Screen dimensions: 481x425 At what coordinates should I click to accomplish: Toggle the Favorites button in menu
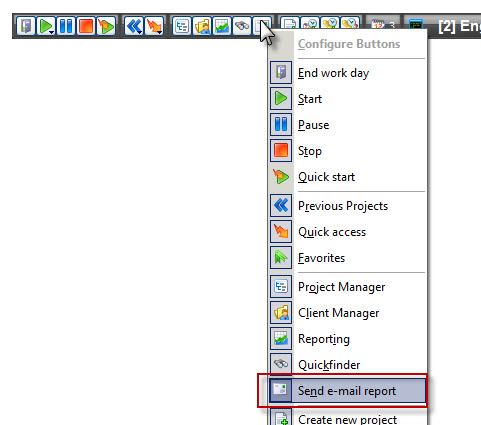[347, 258]
